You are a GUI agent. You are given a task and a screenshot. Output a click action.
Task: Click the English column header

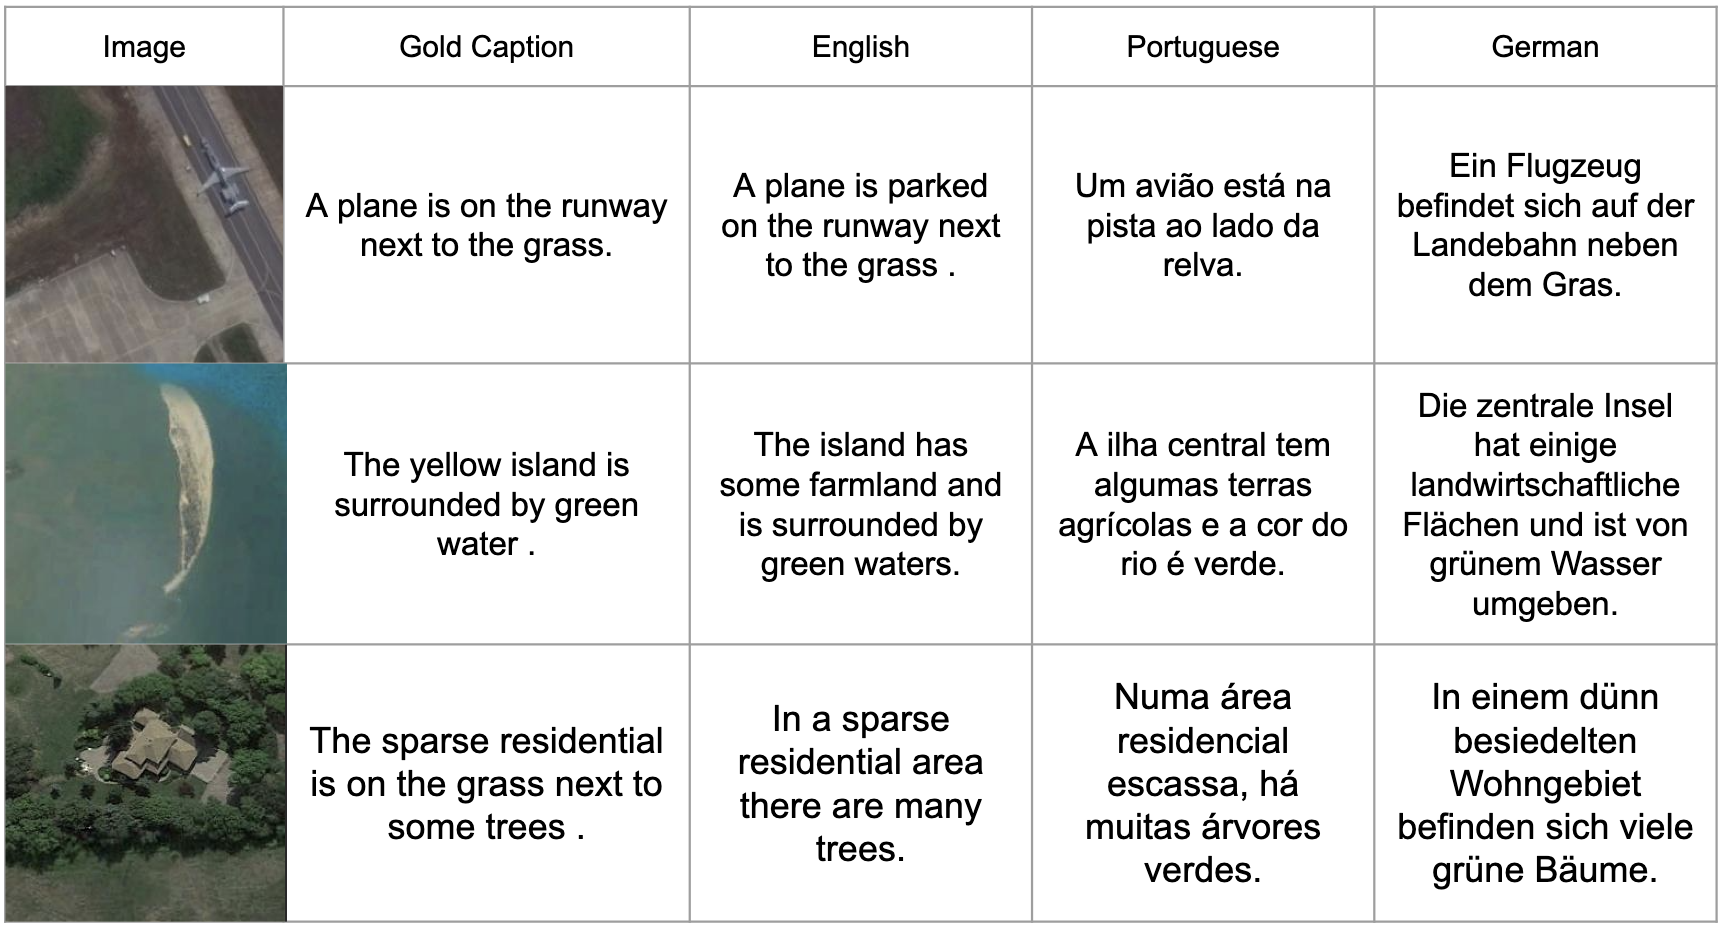point(860,47)
